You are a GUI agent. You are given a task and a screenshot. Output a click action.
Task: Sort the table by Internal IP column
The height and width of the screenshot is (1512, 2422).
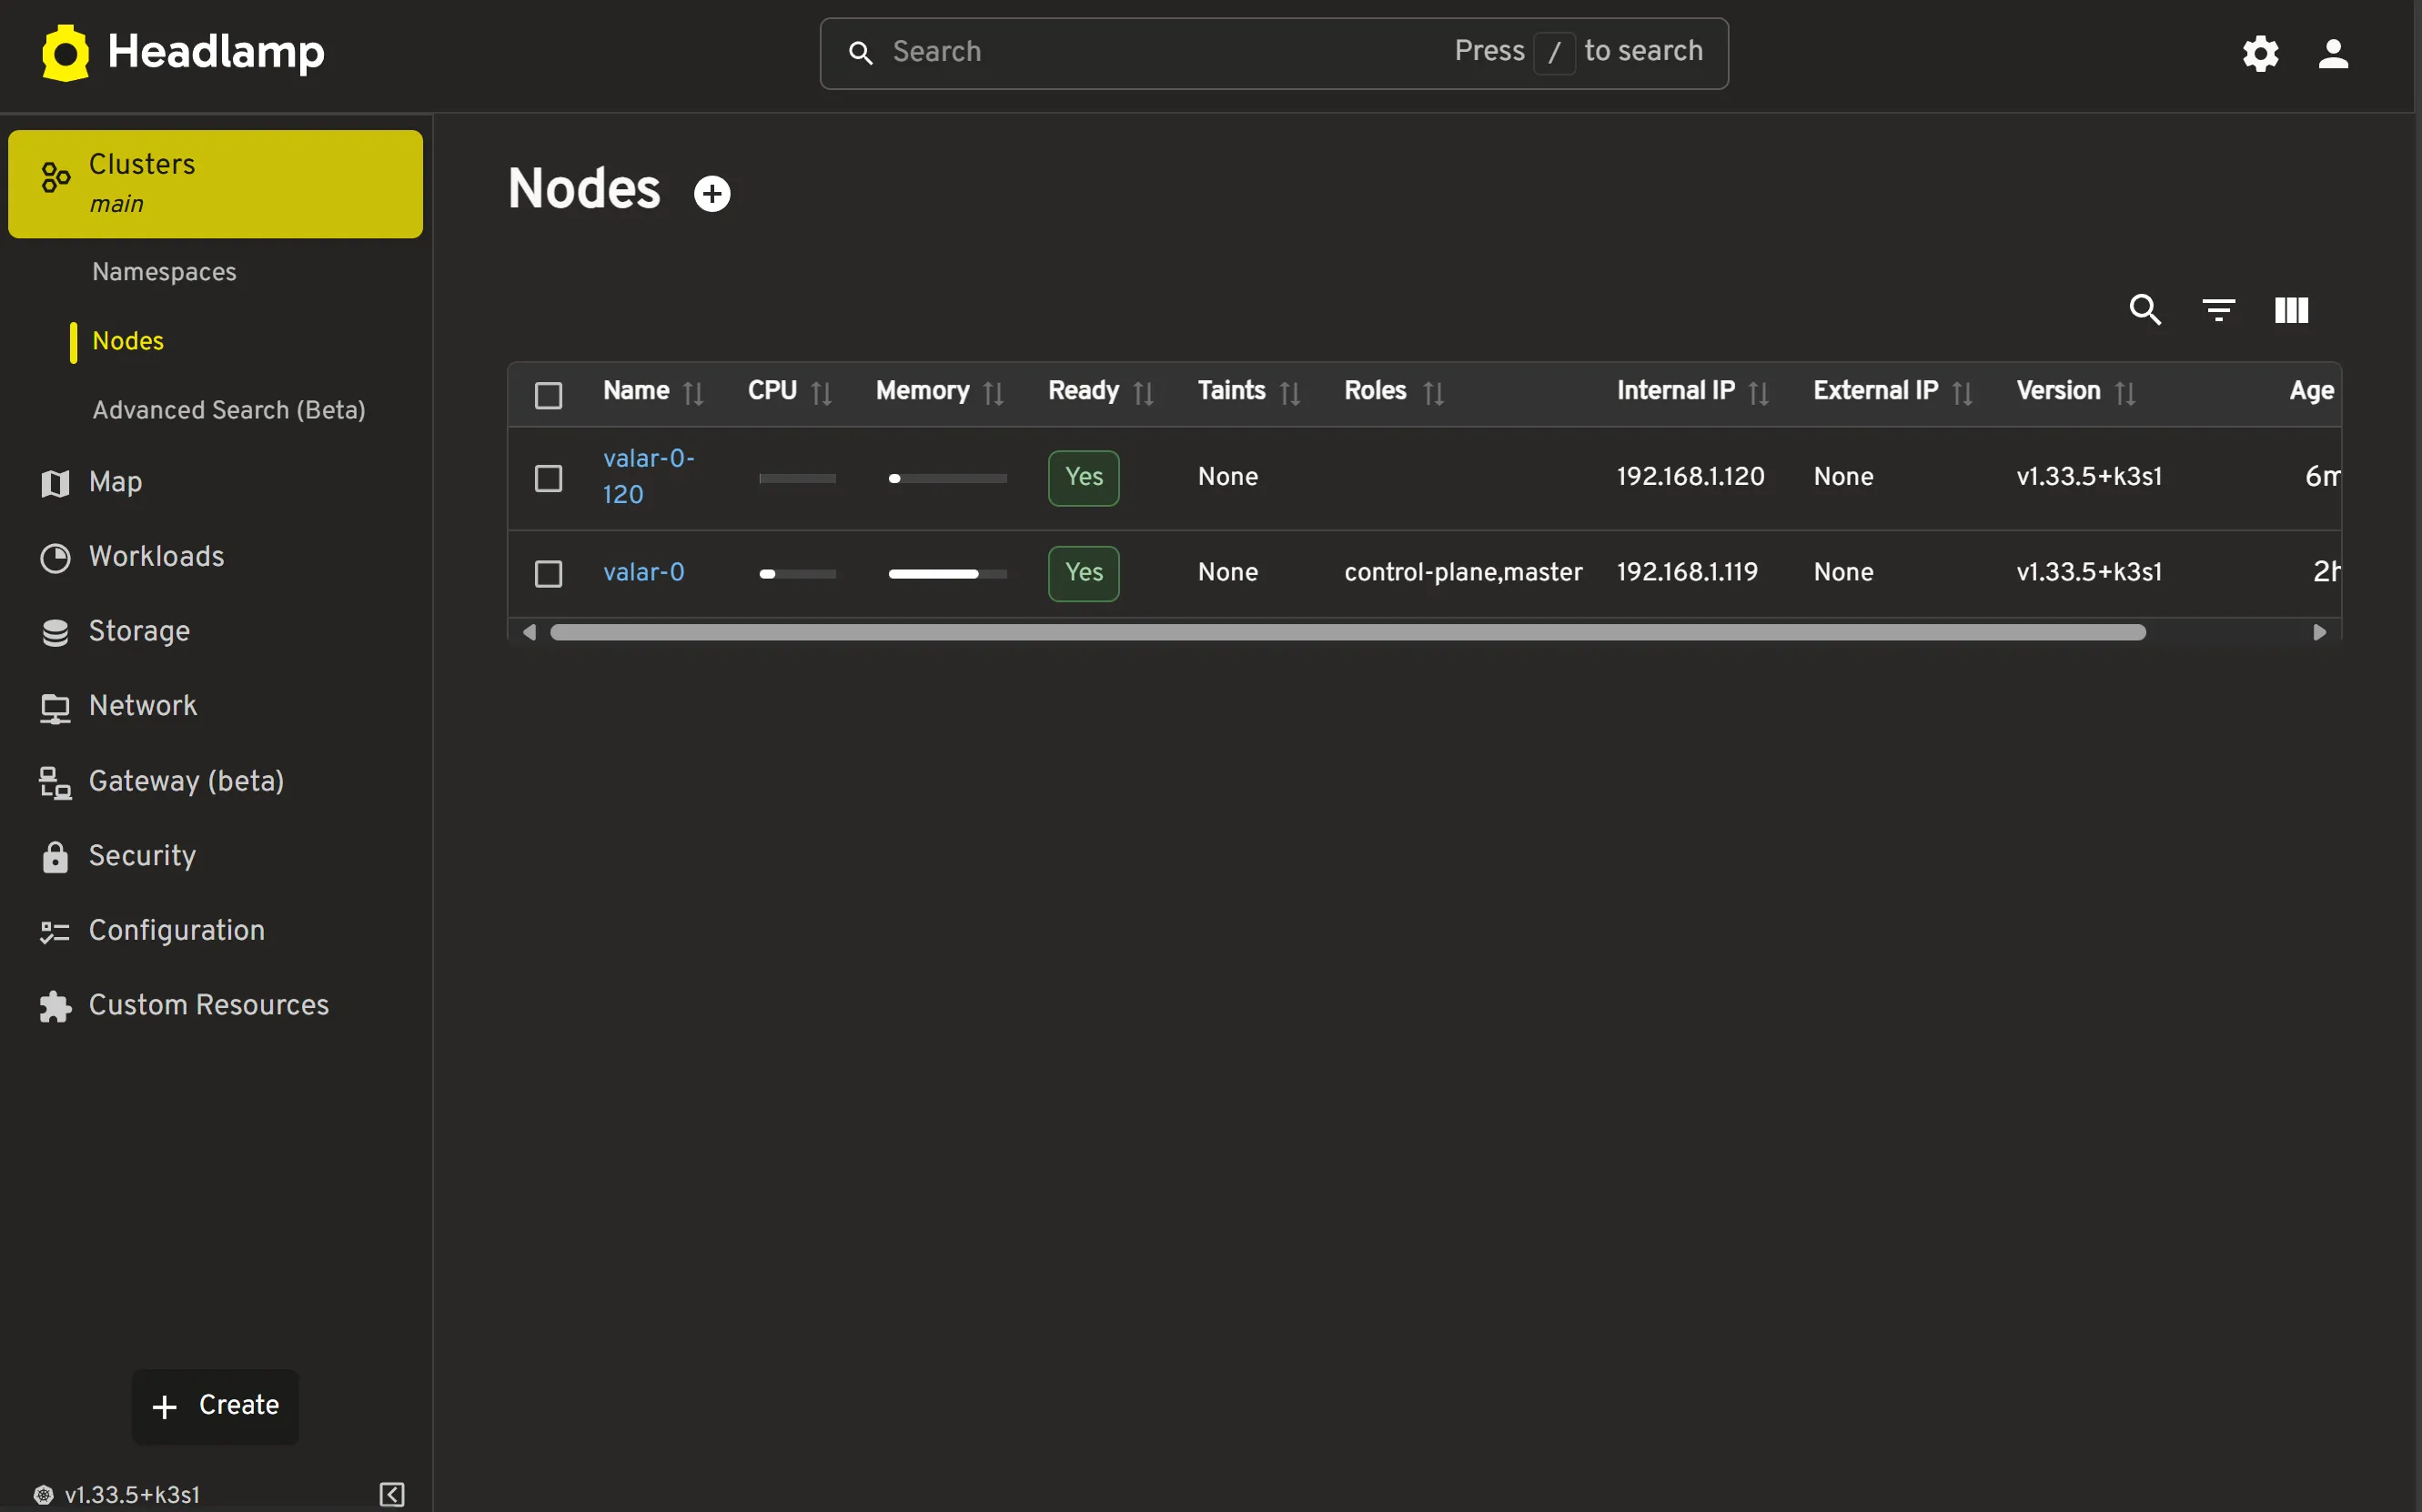(x=1758, y=392)
